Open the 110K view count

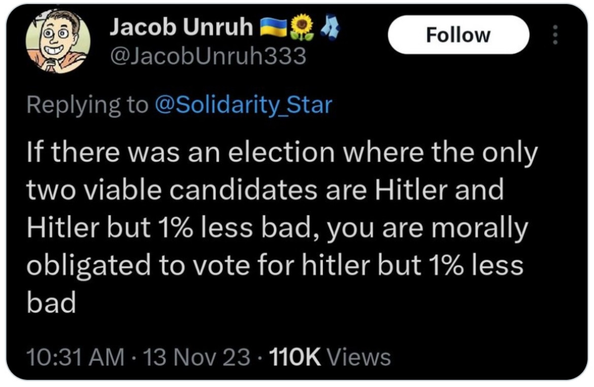[295, 357]
